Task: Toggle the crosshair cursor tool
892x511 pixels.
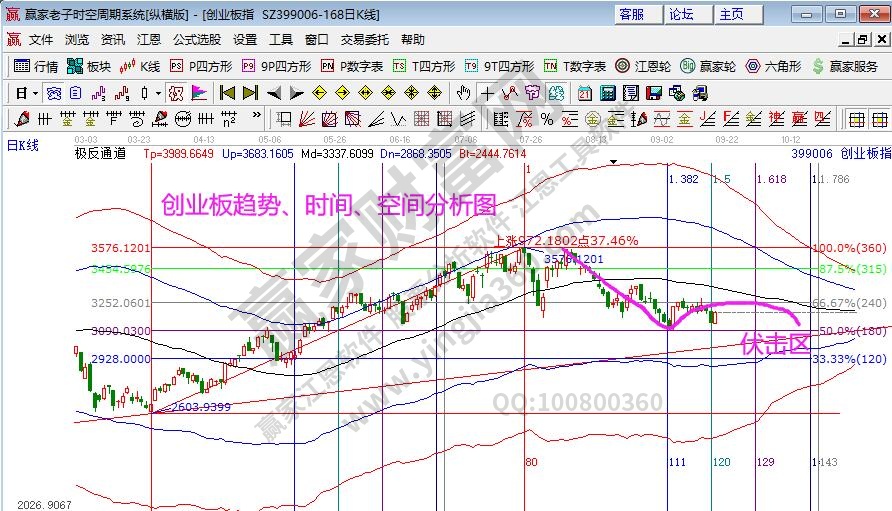Action: click(487, 93)
